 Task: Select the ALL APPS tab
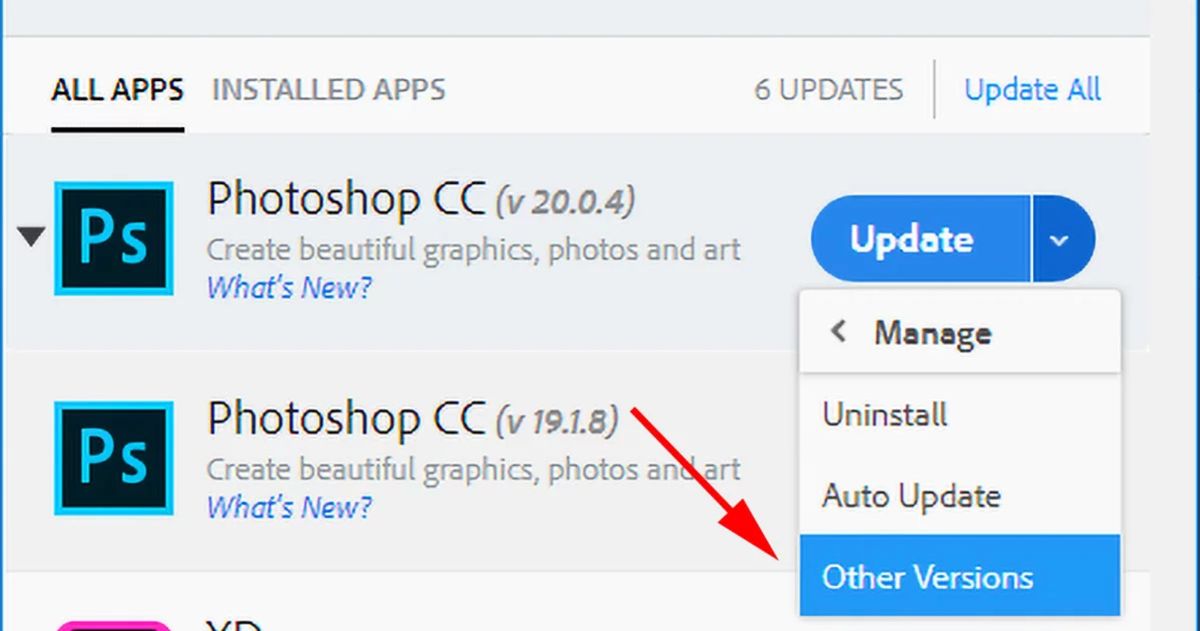[x=116, y=90]
